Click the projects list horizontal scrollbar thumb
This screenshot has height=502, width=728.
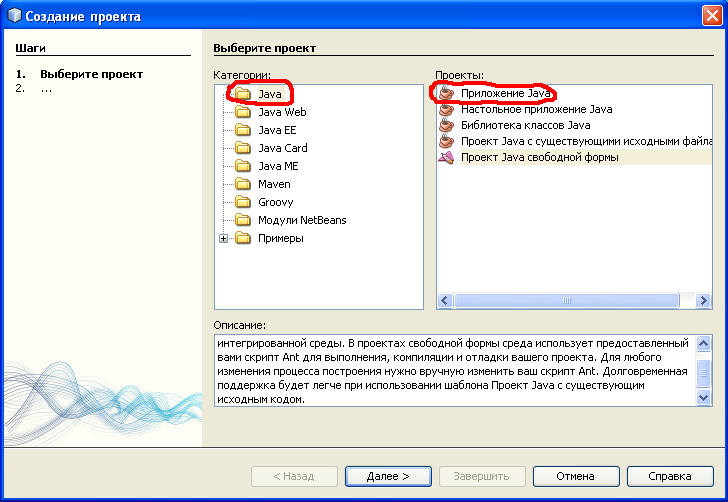(x=566, y=300)
